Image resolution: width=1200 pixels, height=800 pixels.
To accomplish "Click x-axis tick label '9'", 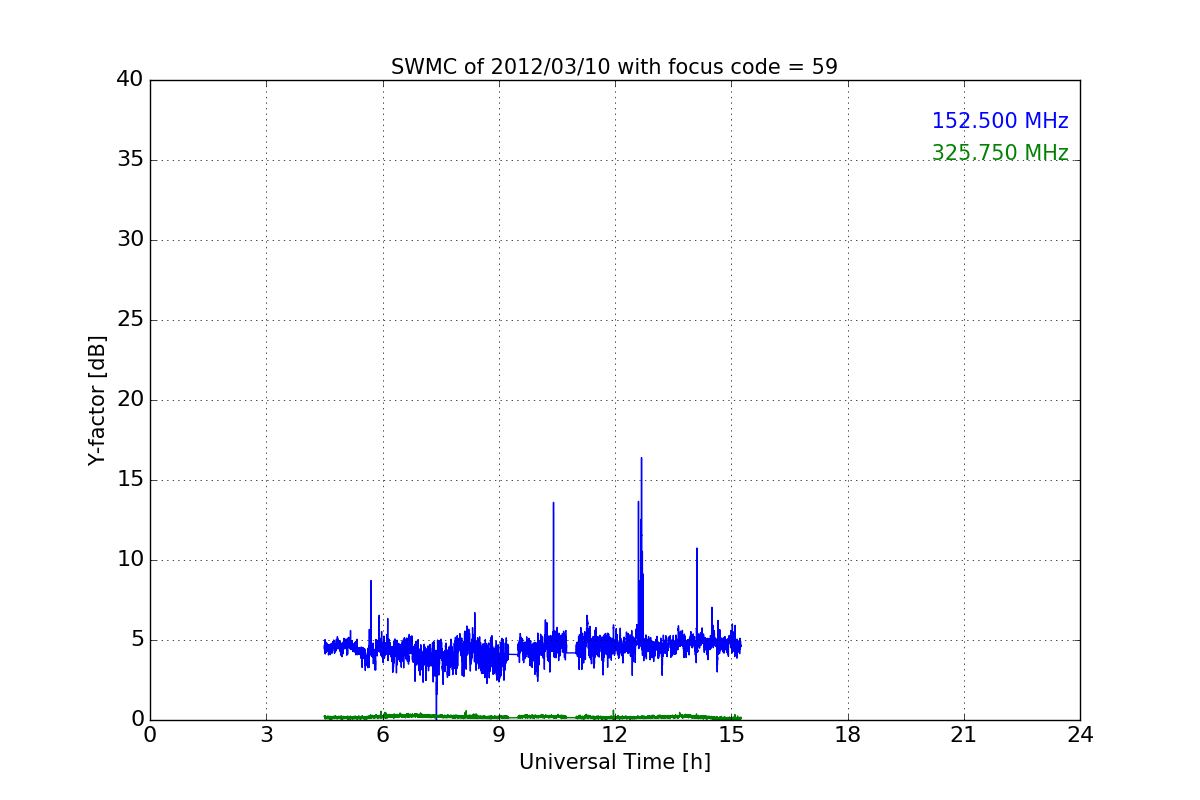I will point(499,735).
